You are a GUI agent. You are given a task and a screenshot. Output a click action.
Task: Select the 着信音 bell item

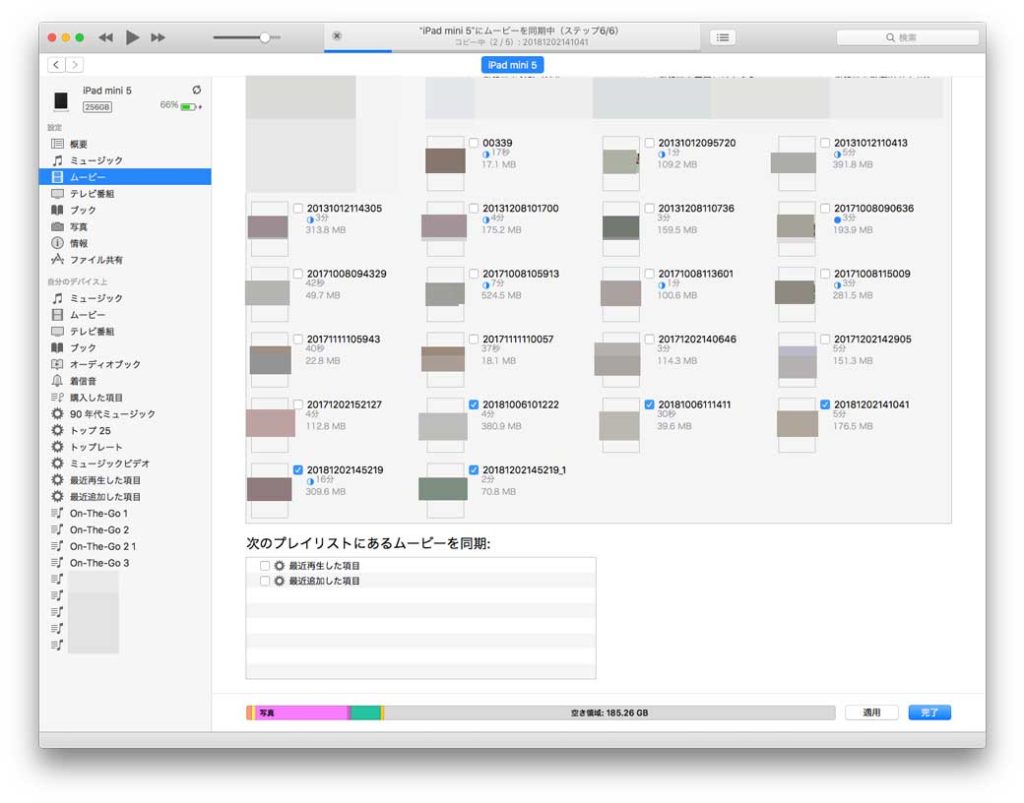click(83, 381)
